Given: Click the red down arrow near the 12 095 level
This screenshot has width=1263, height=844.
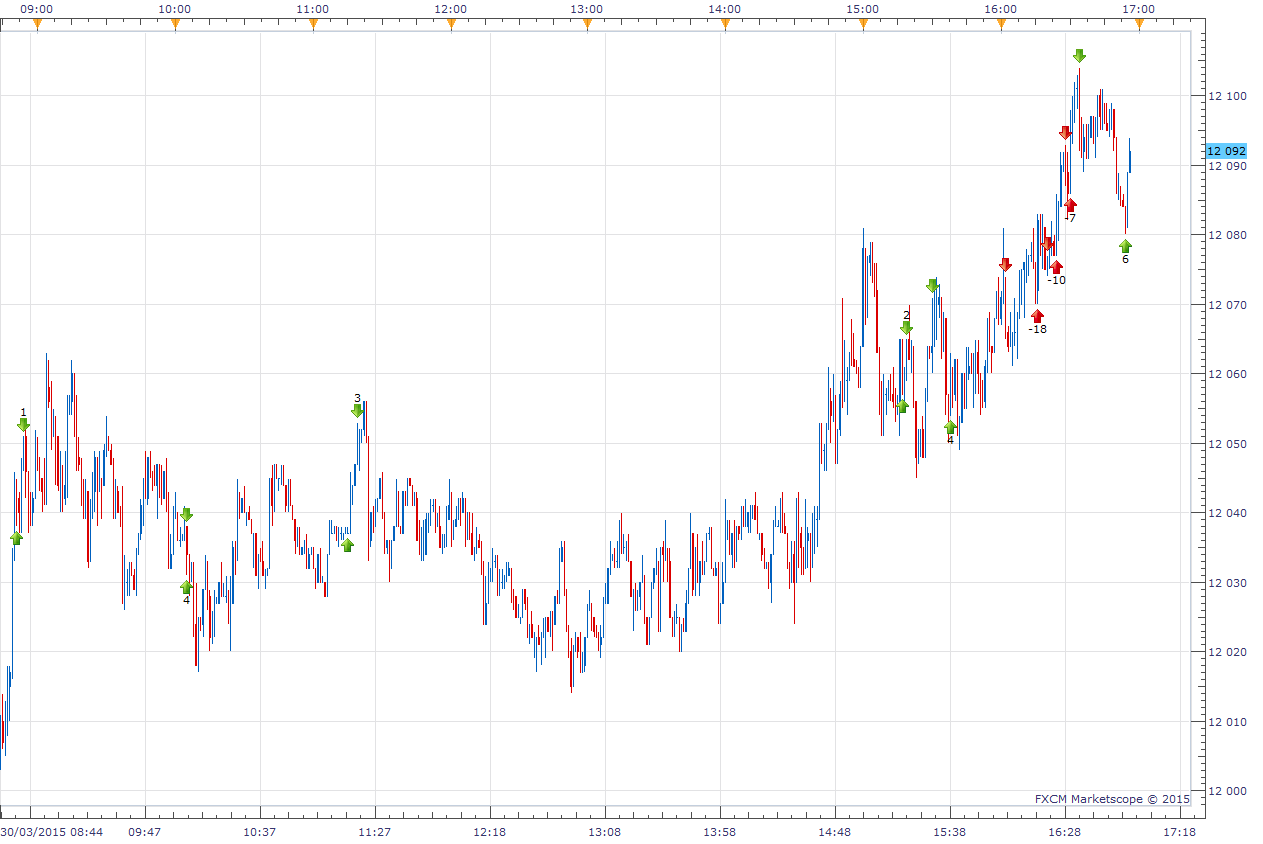Looking at the screenshot, I should pos(1065,133).
